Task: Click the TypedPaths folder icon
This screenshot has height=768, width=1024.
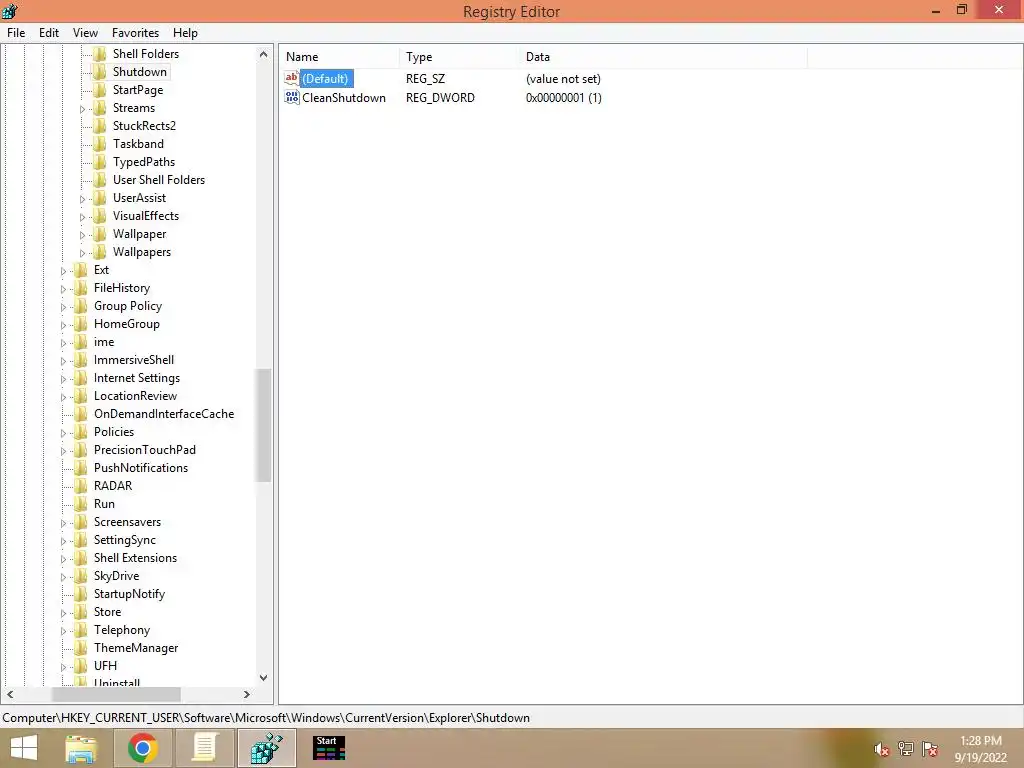Action: (99, 161)
